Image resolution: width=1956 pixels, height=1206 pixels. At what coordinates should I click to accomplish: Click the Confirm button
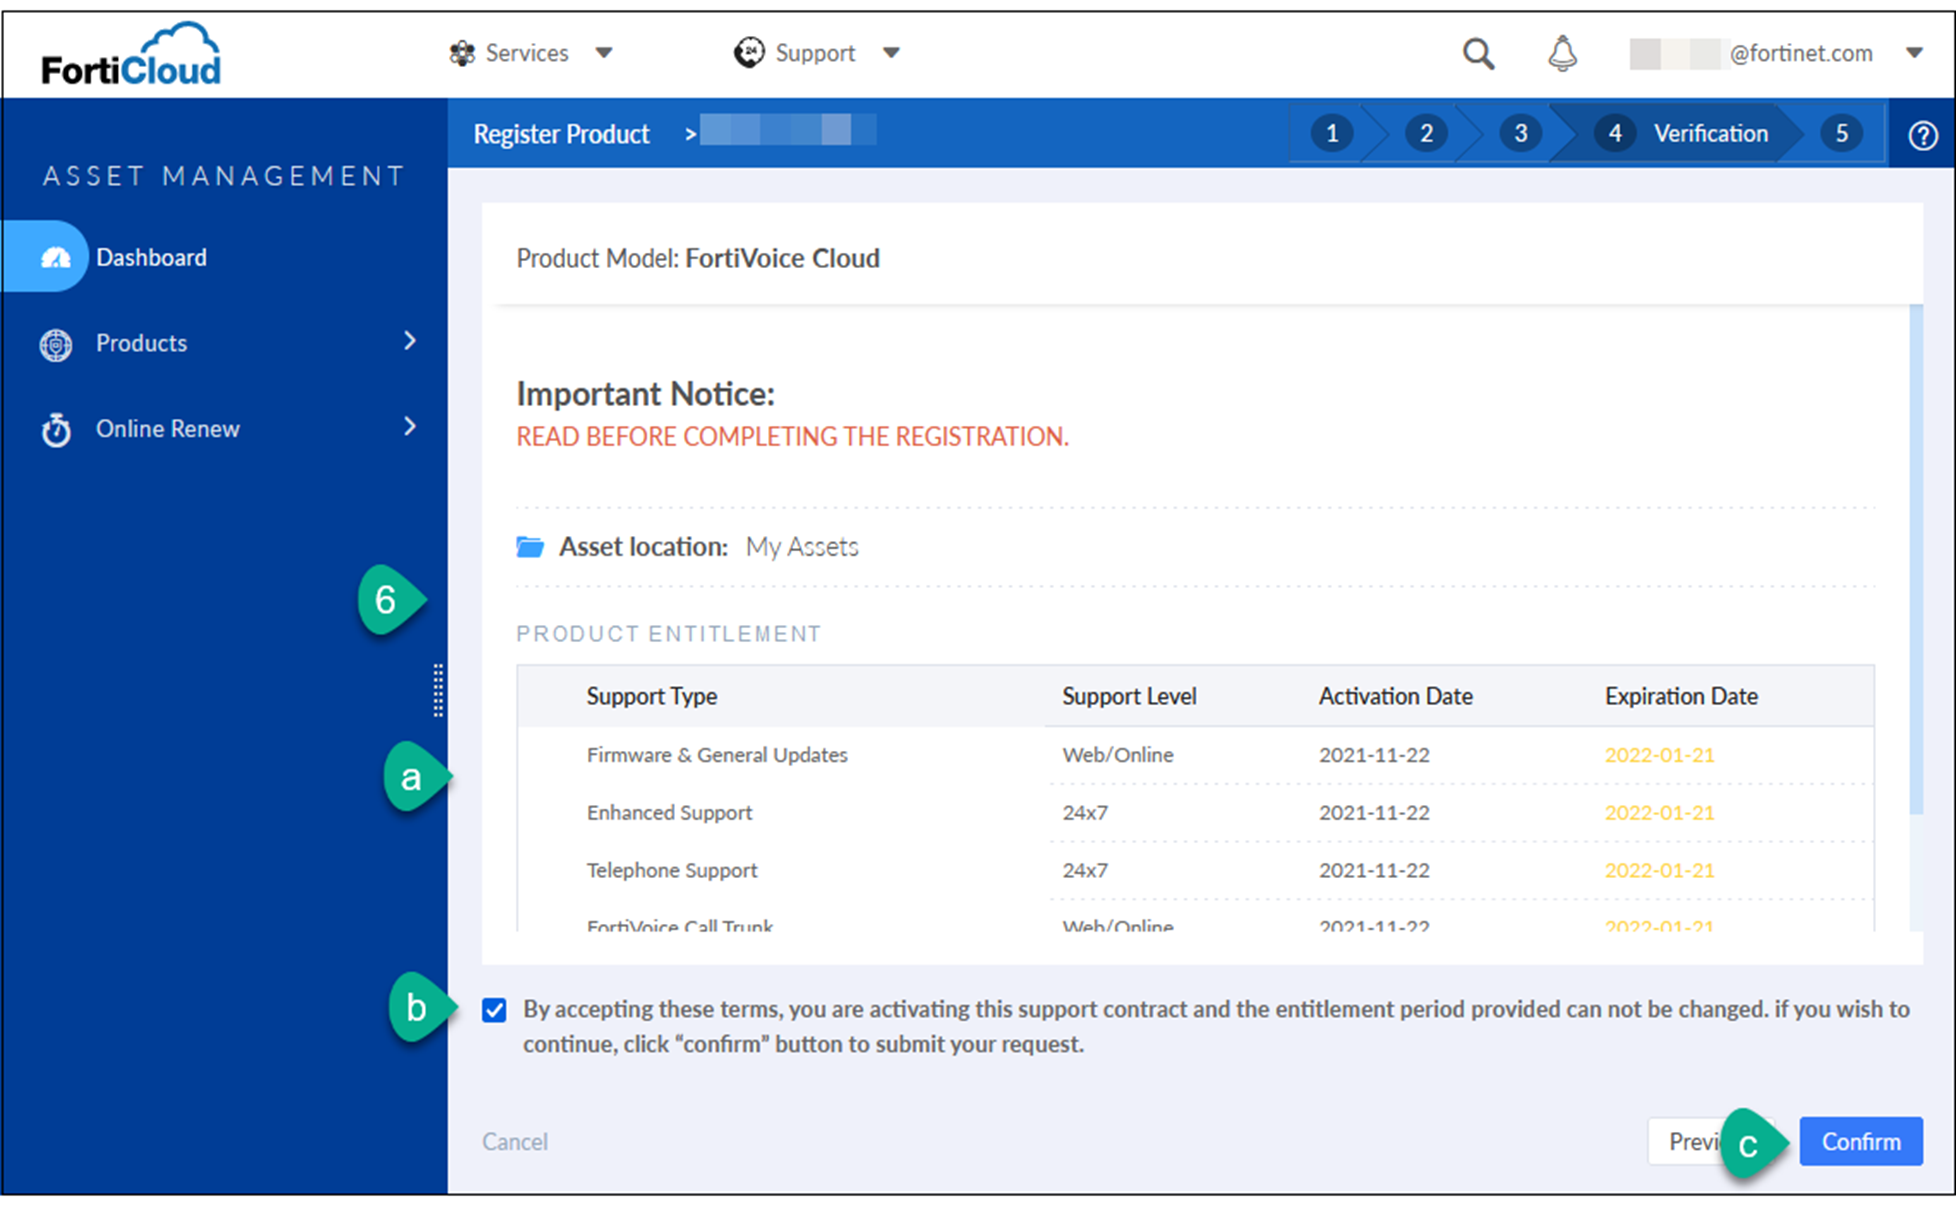coord(1860,1141)
